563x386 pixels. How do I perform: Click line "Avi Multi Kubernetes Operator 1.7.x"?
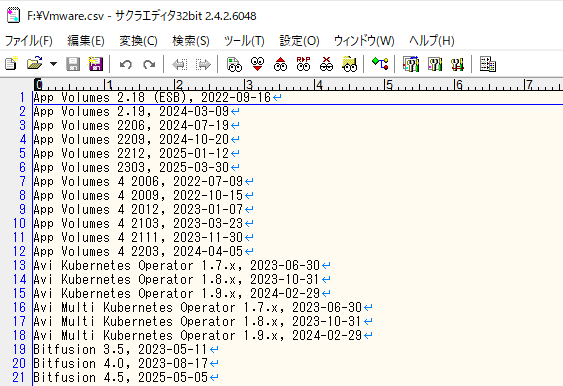pos(155,307)
